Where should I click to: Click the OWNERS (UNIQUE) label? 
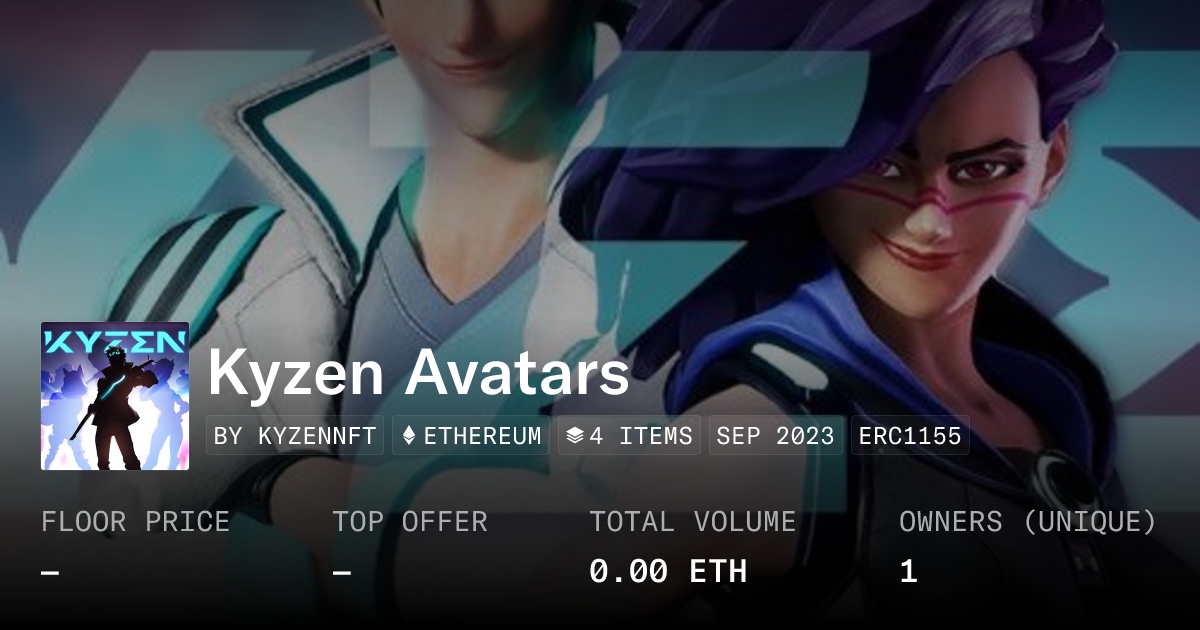click(x=1028, y=522)
